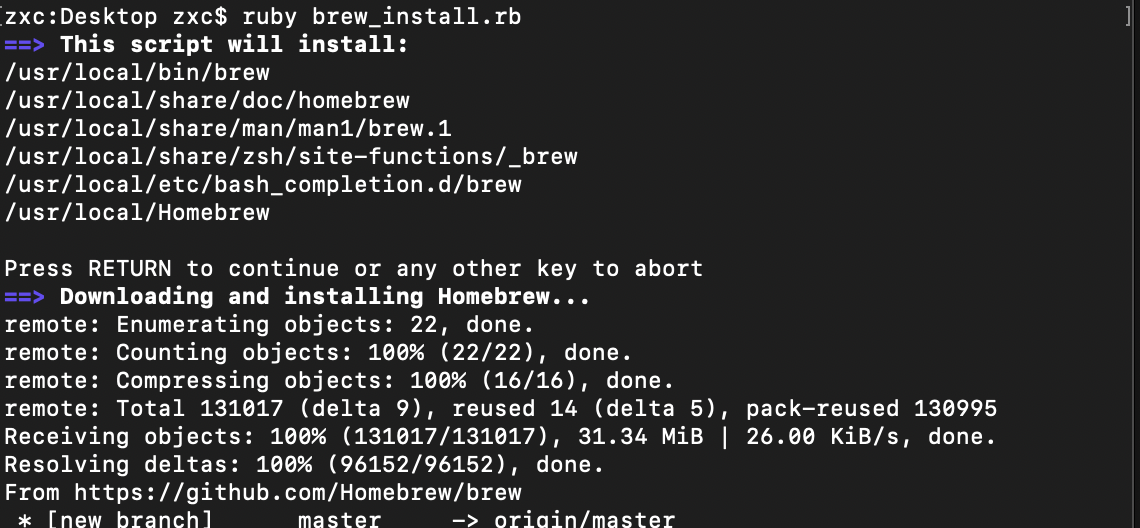Viewport: 1140px width, 528px height.
Task: Click the 'This script will install:' heading
Action: [234, 44]
